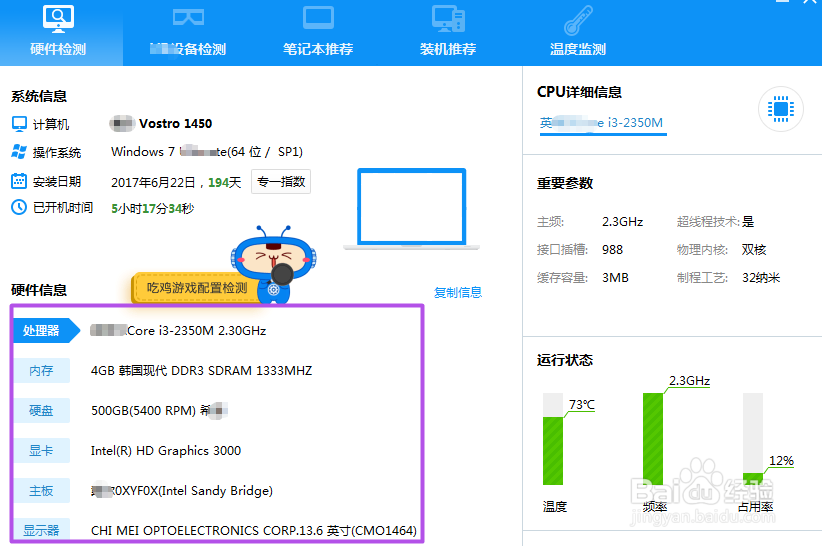Click the Windows logo icon beside 操作系统

(19, 152)
